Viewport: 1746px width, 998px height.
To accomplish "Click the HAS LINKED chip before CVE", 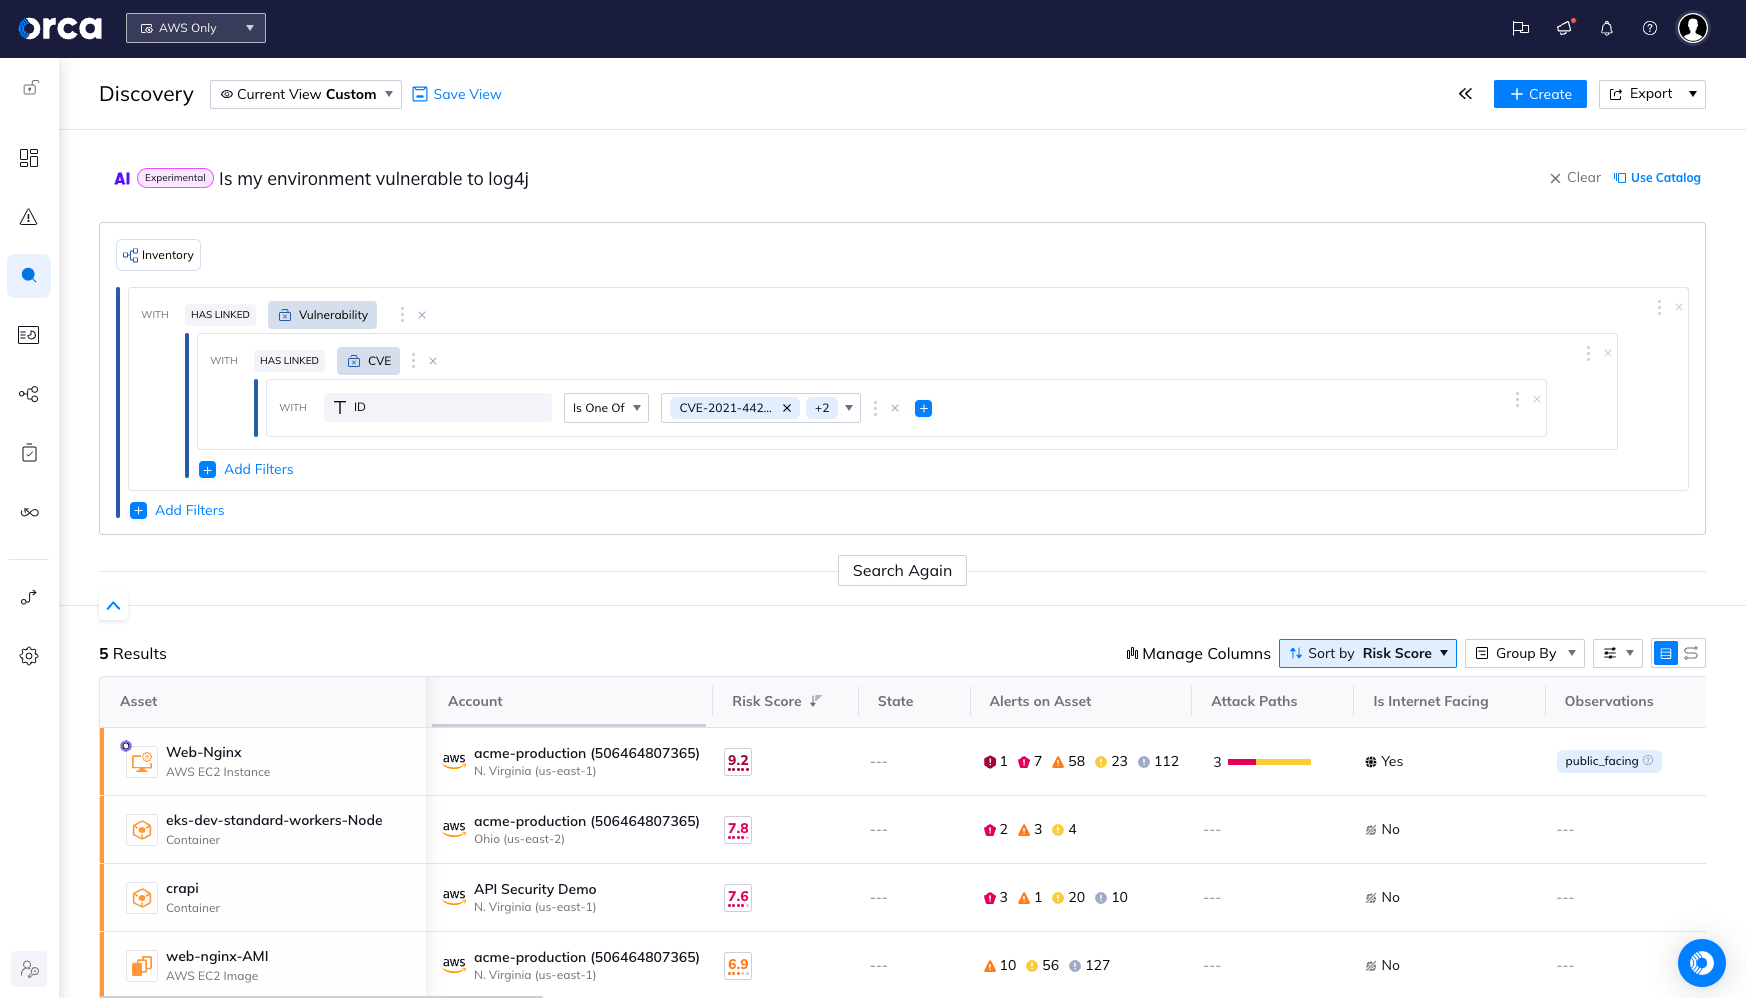I will click(x=289, y=361).
